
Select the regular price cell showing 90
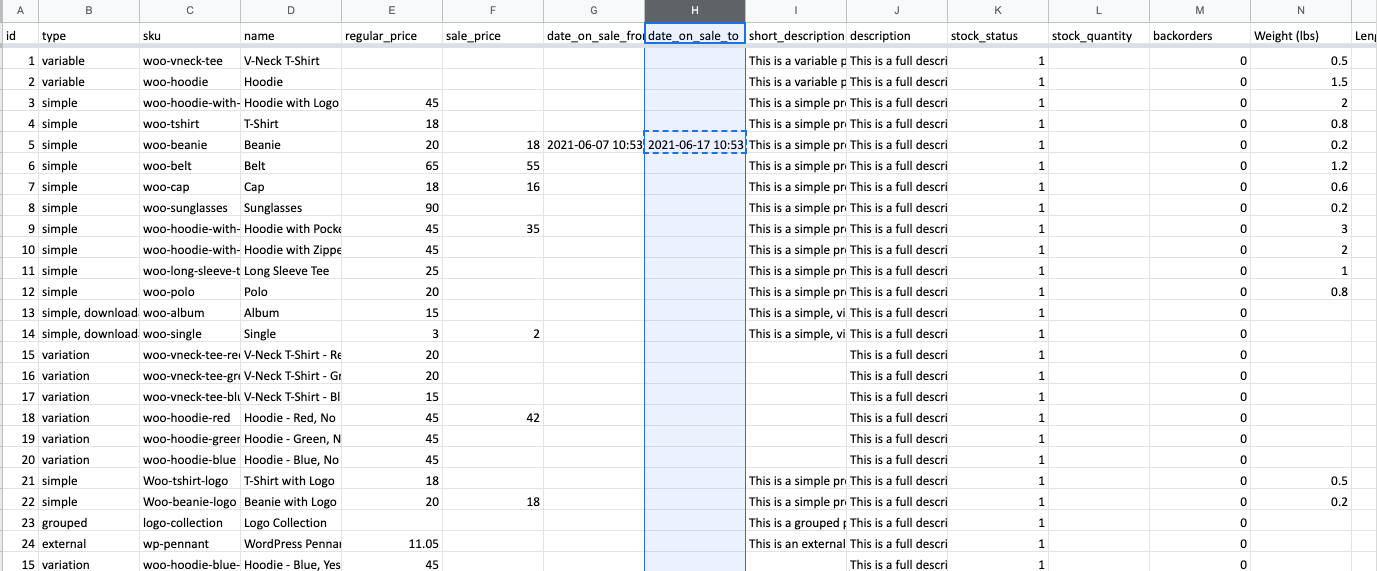[x=391, y=208]
